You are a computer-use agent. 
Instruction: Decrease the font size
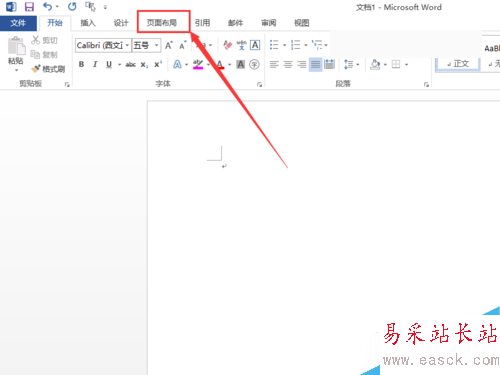tap(182, 45)
